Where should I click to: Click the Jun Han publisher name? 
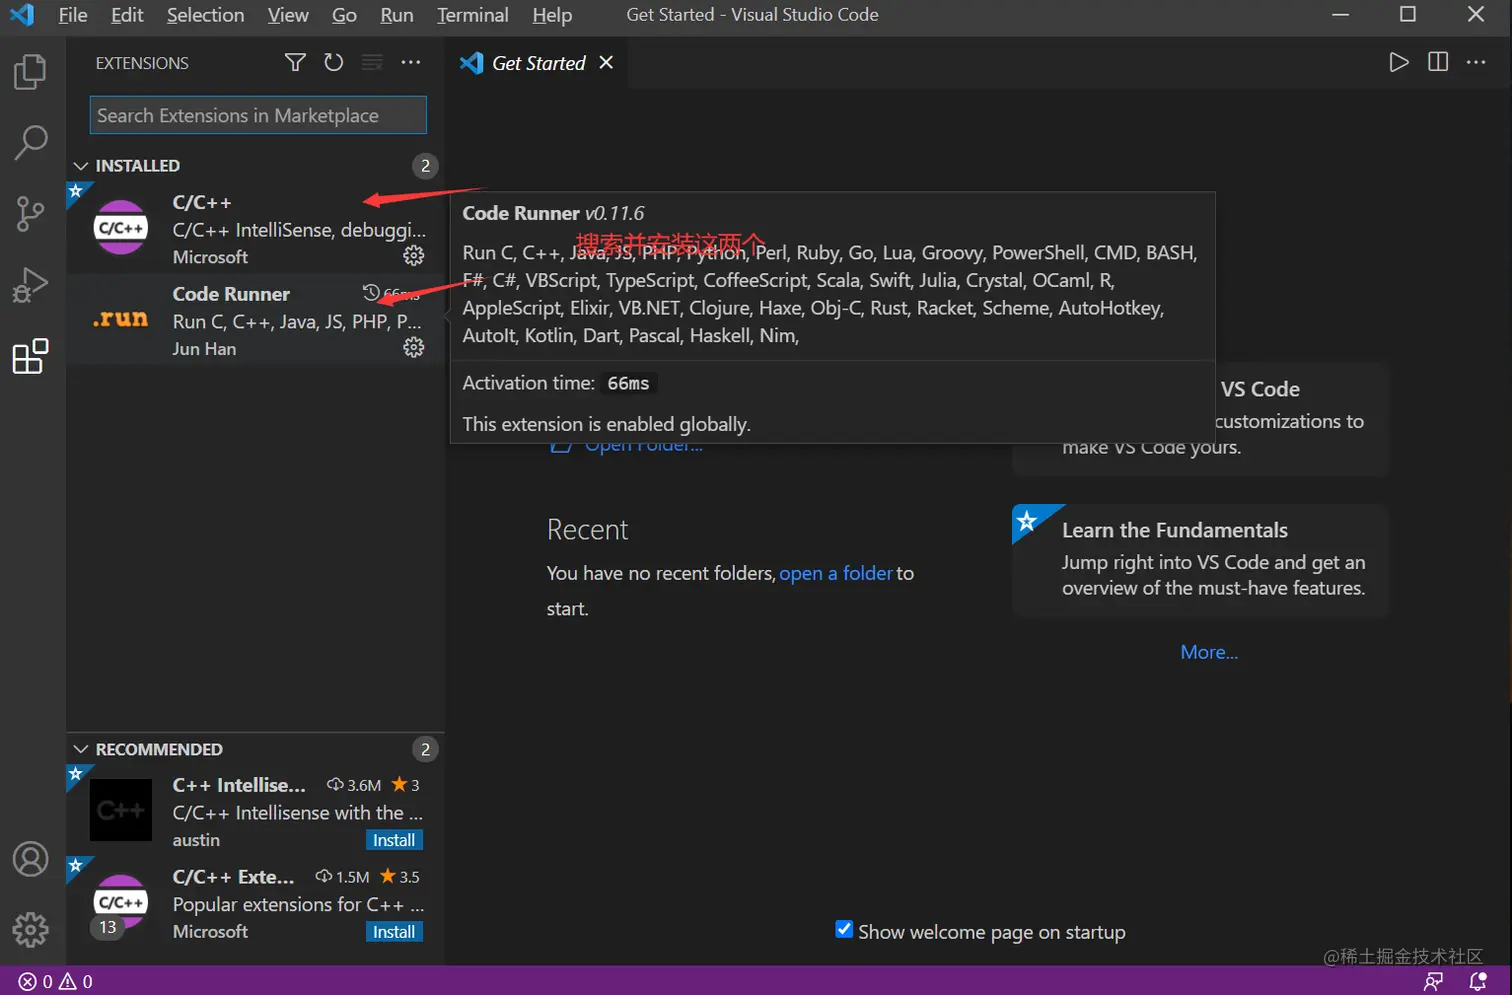tap(204, 349)
